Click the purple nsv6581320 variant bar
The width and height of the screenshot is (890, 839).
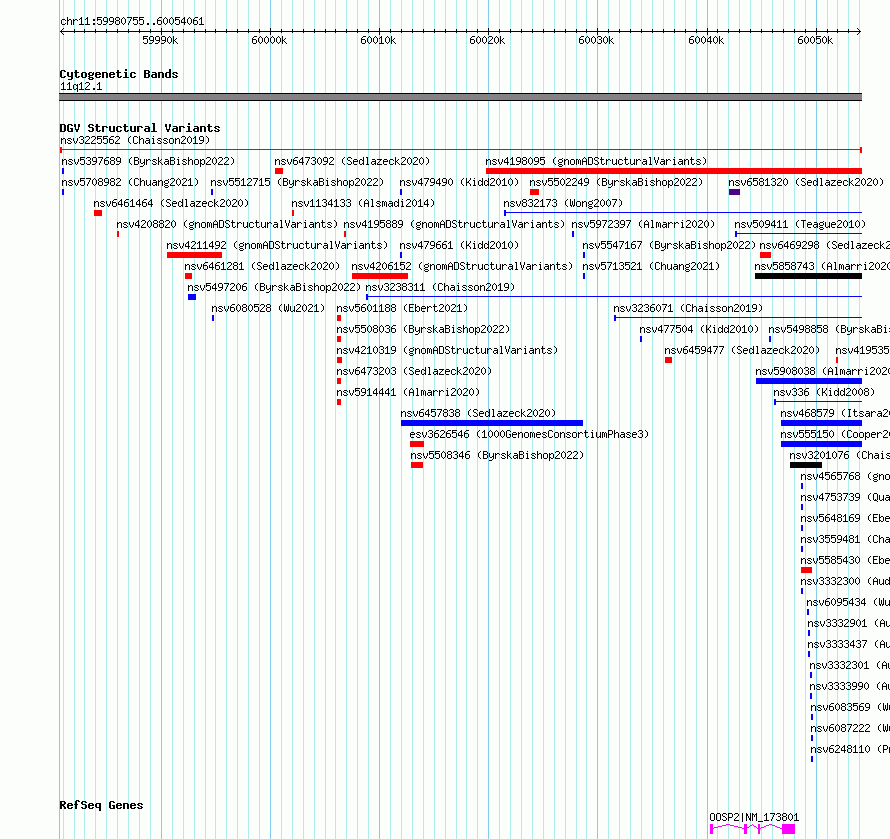734,192
